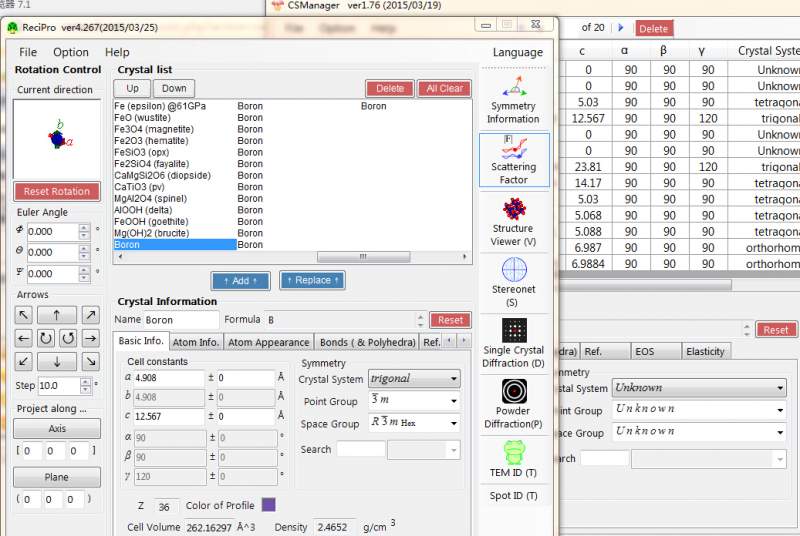
Task: Move selected crystal Down in list
Action: [174, 88]
